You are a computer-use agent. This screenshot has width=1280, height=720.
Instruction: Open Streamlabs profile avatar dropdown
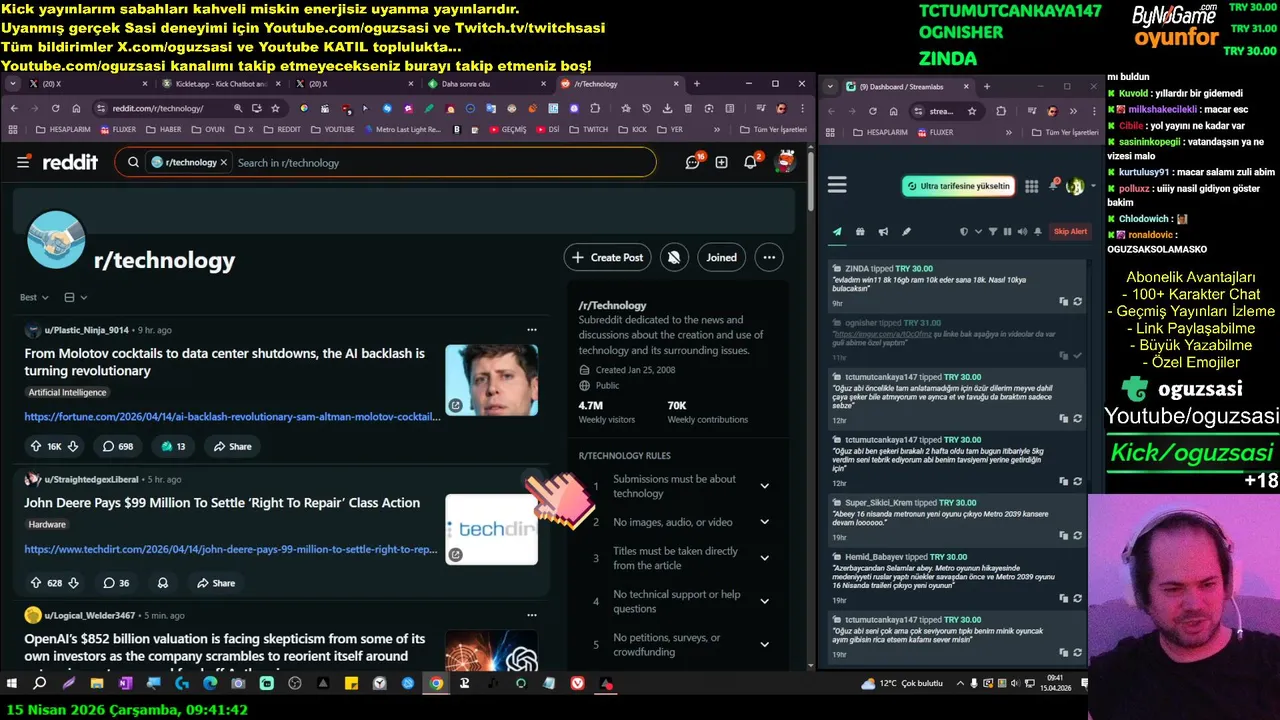click(1079, 186)
